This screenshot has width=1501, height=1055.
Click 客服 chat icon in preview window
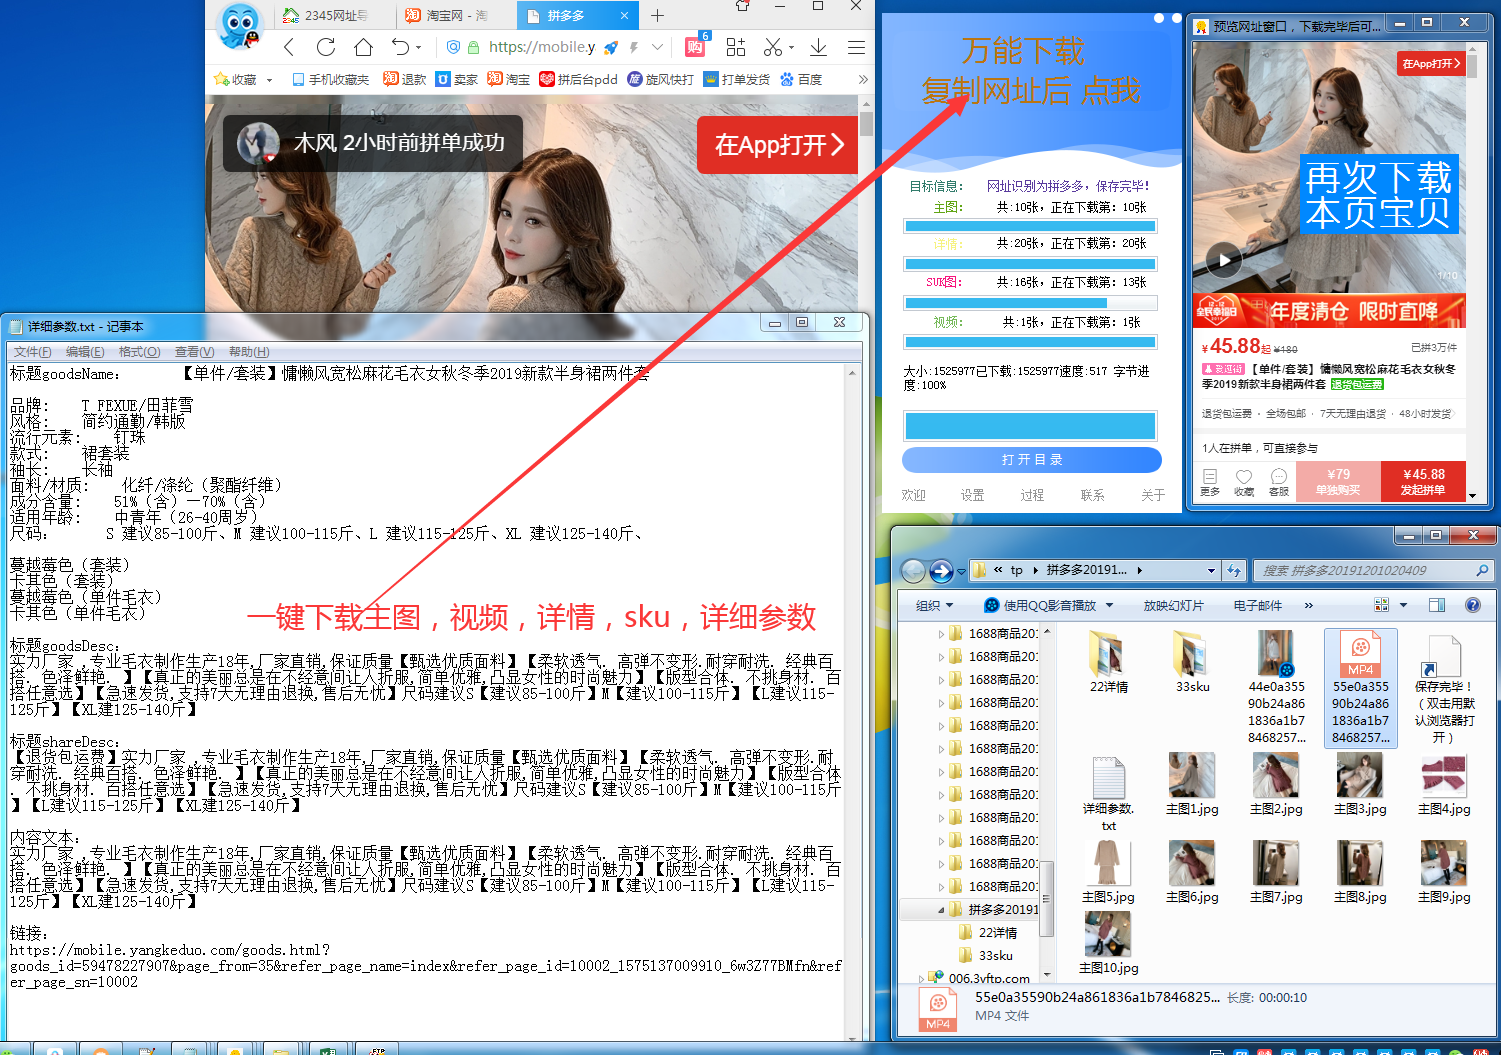[1279, 482]
